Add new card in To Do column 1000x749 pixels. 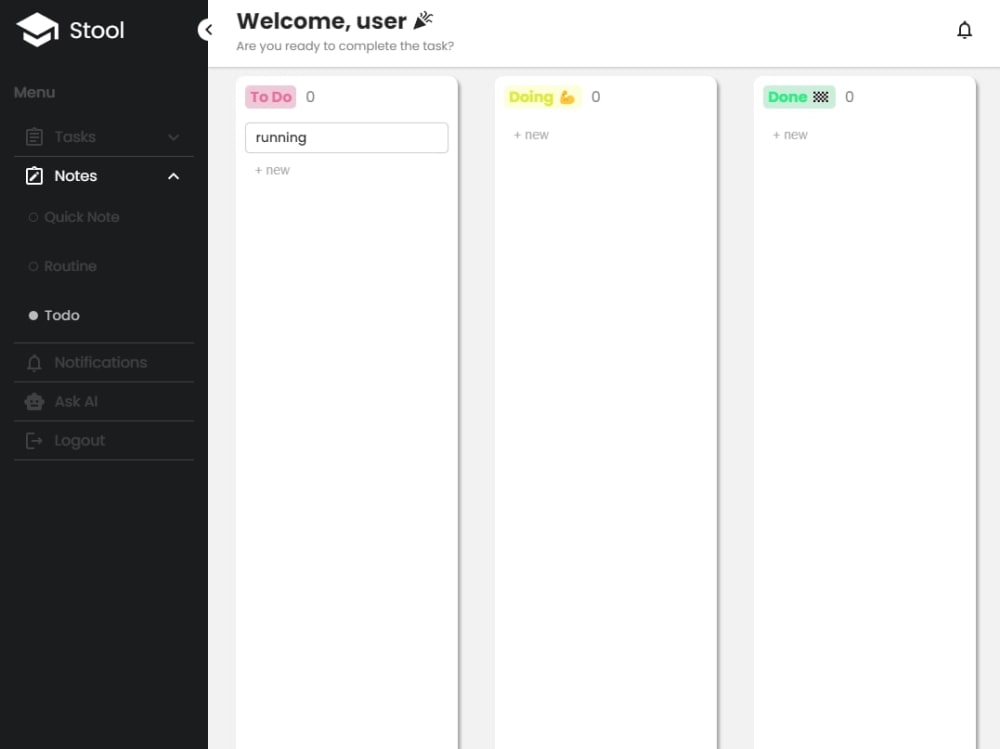coord(272,170)
